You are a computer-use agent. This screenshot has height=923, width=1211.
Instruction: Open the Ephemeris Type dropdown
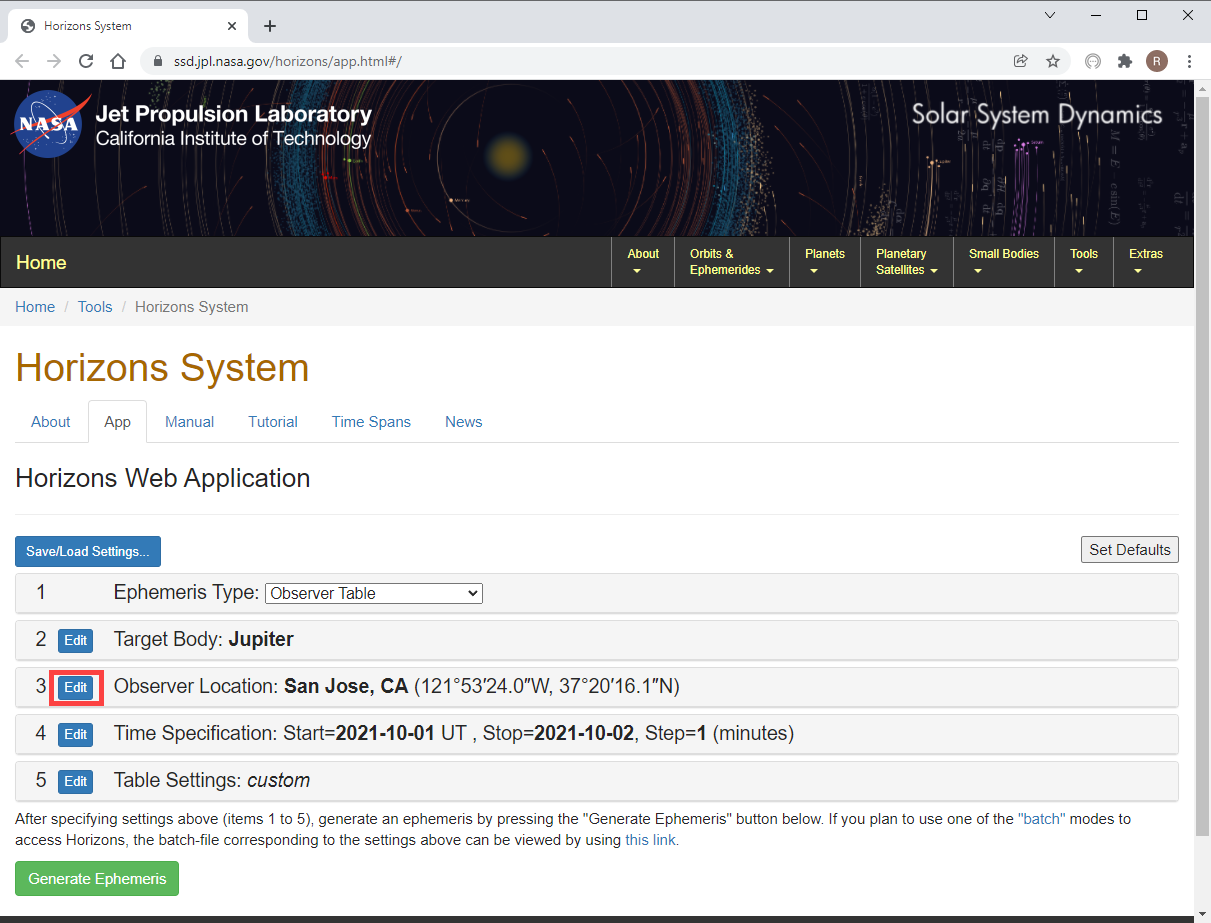[x=374, y=593]
